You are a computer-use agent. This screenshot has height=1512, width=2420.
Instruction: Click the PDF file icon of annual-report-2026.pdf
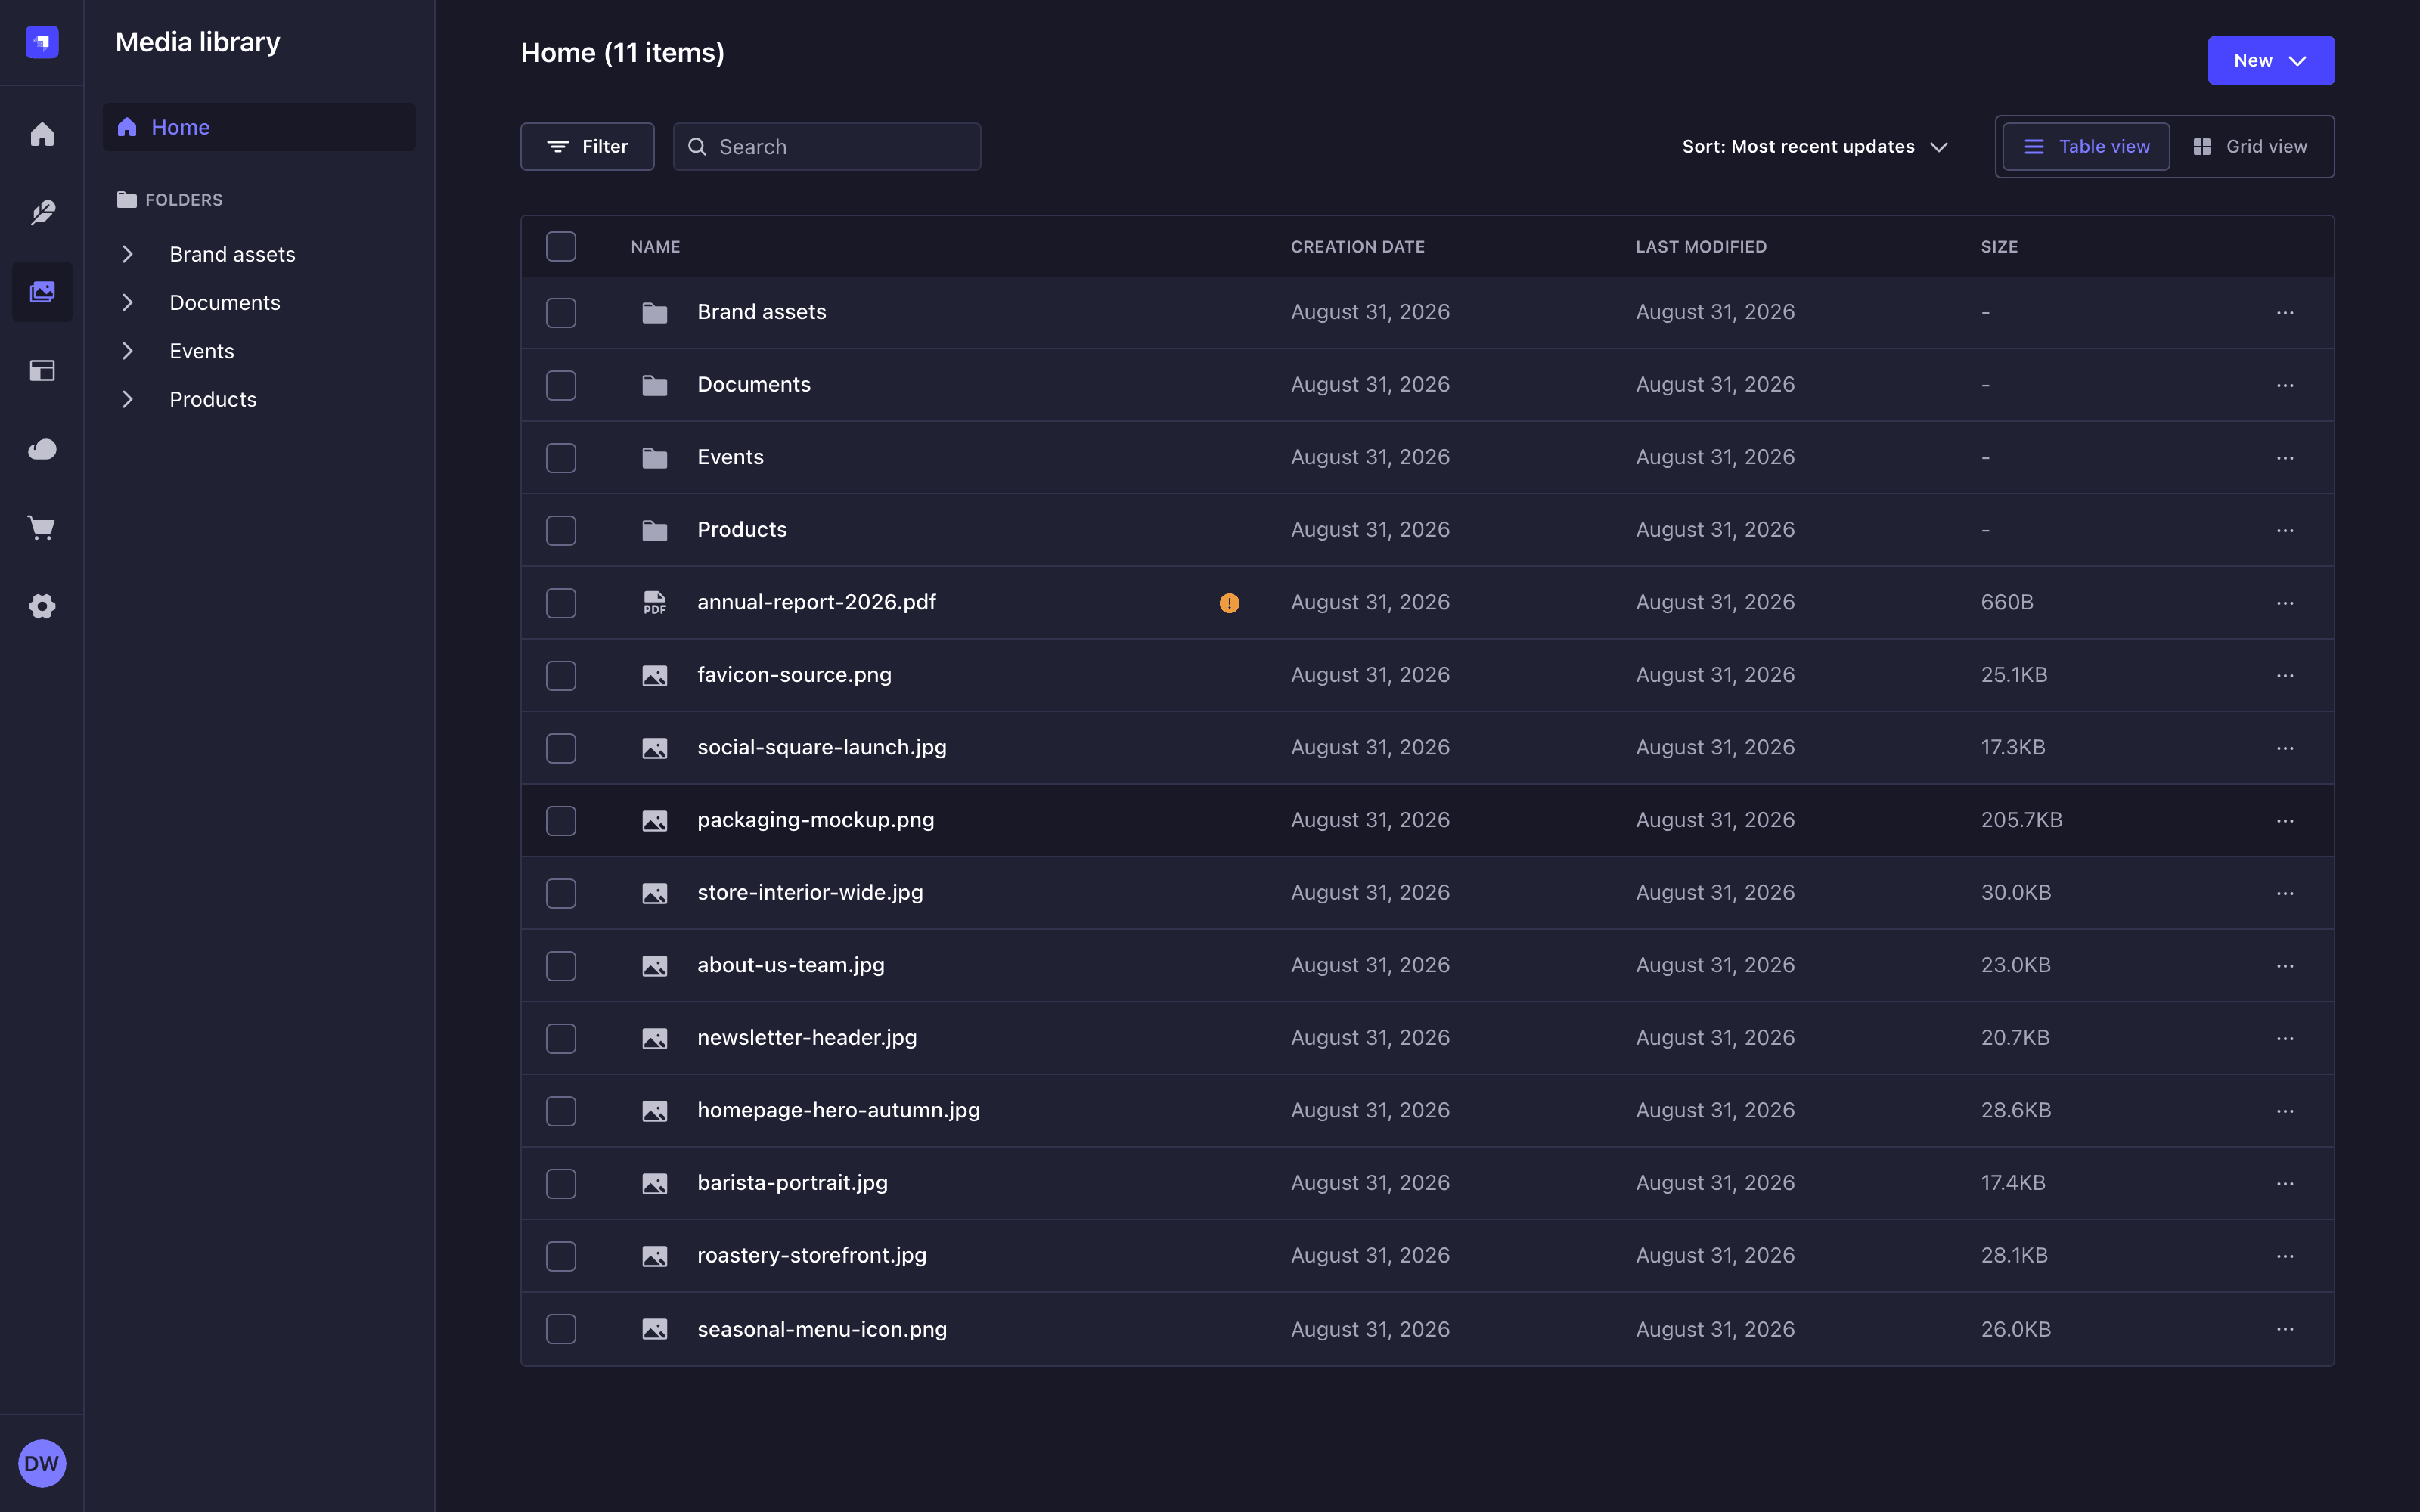(x=654, y=603)
